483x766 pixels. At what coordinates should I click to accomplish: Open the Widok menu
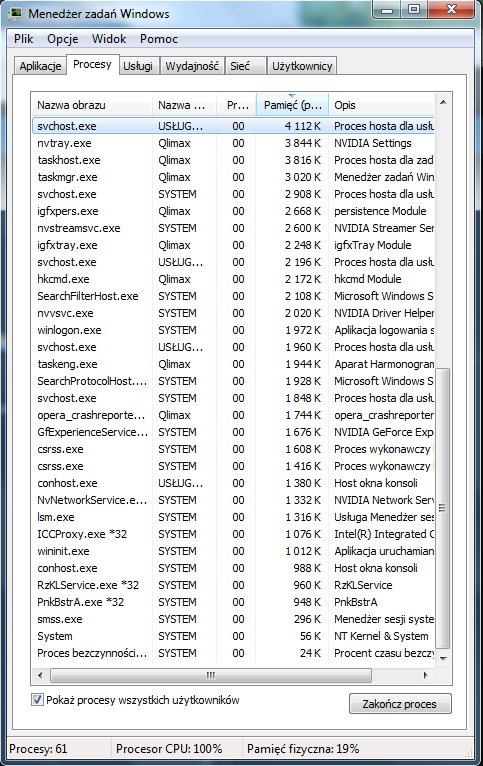(109, 39)
